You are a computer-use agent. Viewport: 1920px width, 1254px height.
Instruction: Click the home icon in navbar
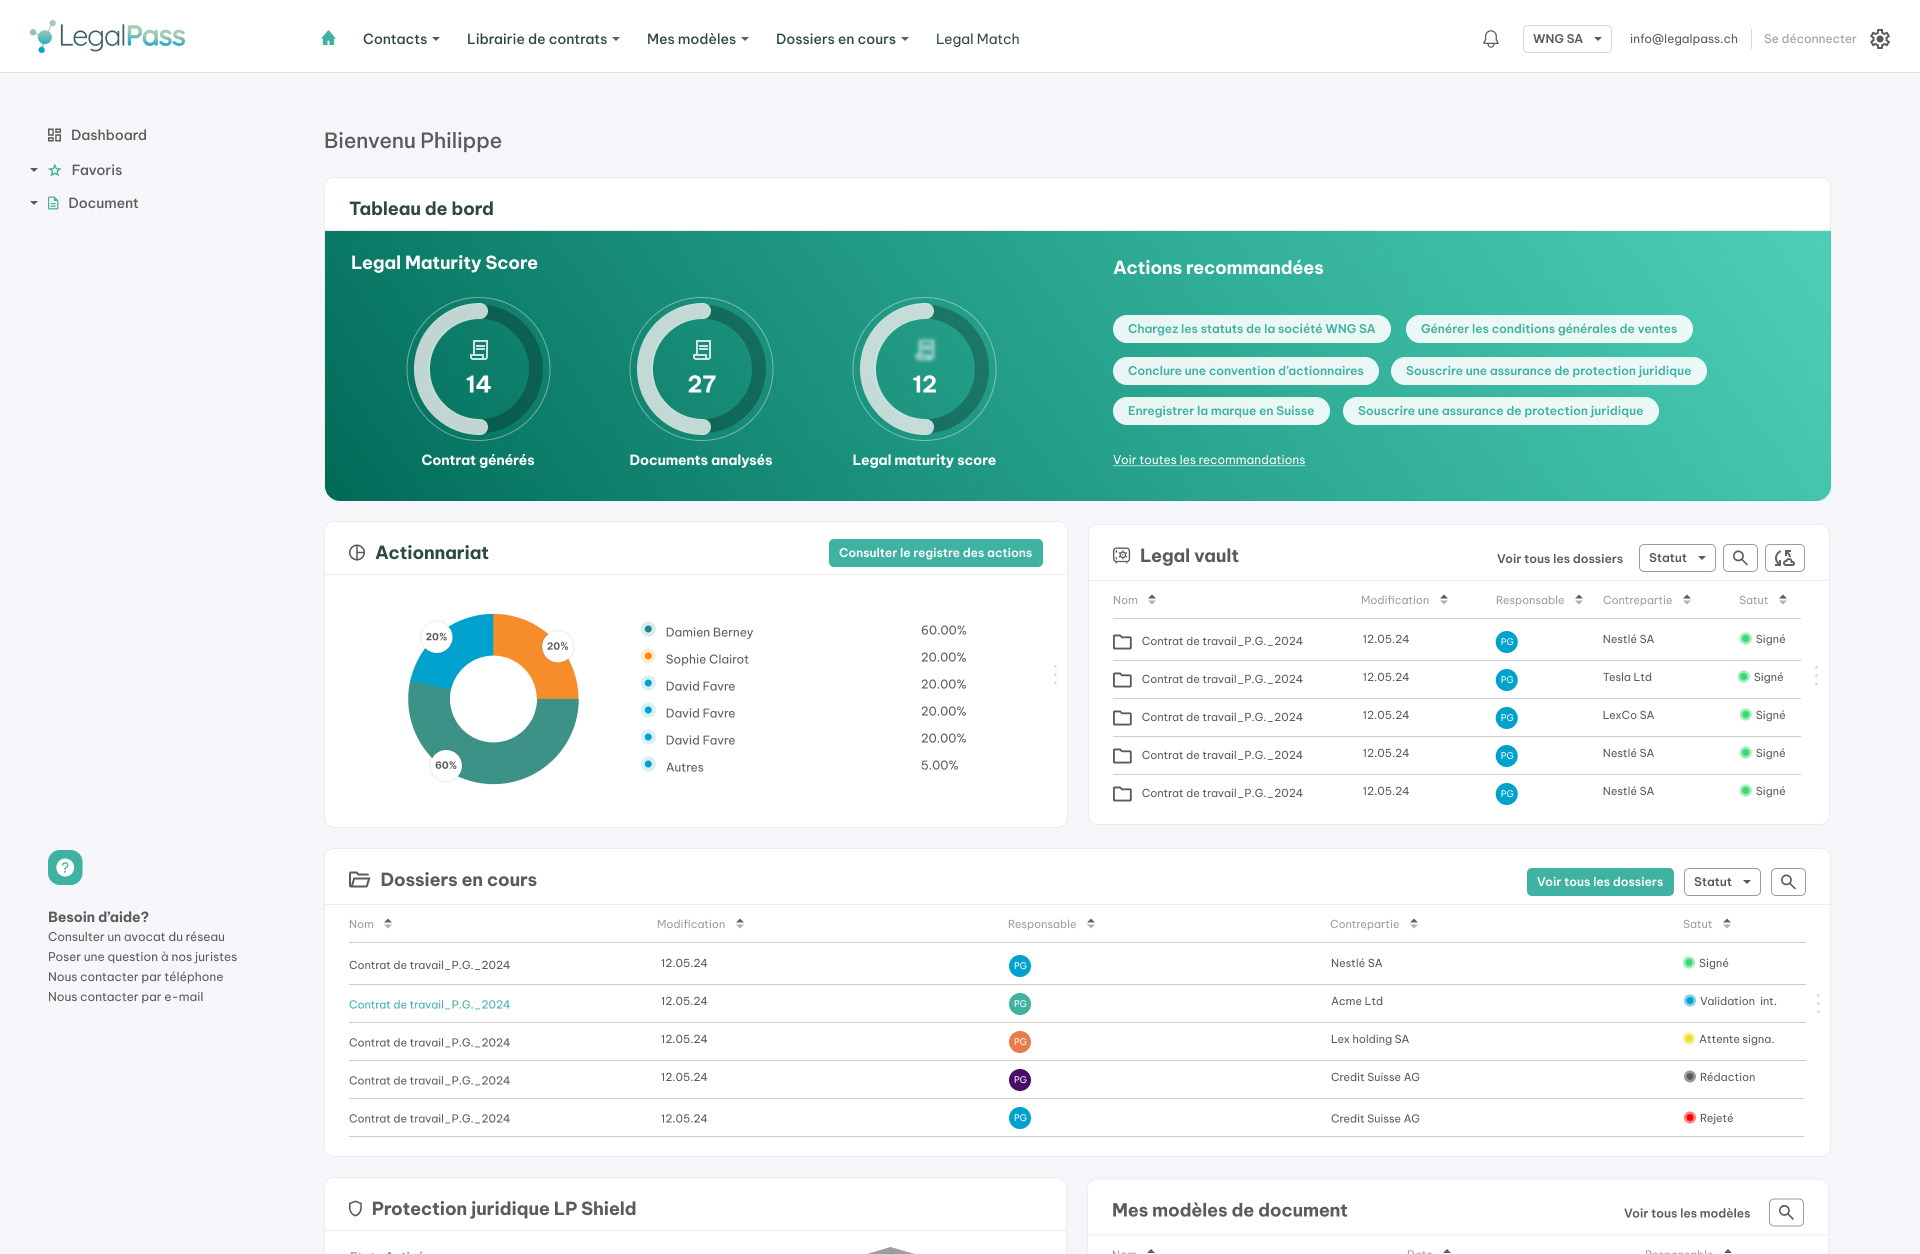coord(328,39)
